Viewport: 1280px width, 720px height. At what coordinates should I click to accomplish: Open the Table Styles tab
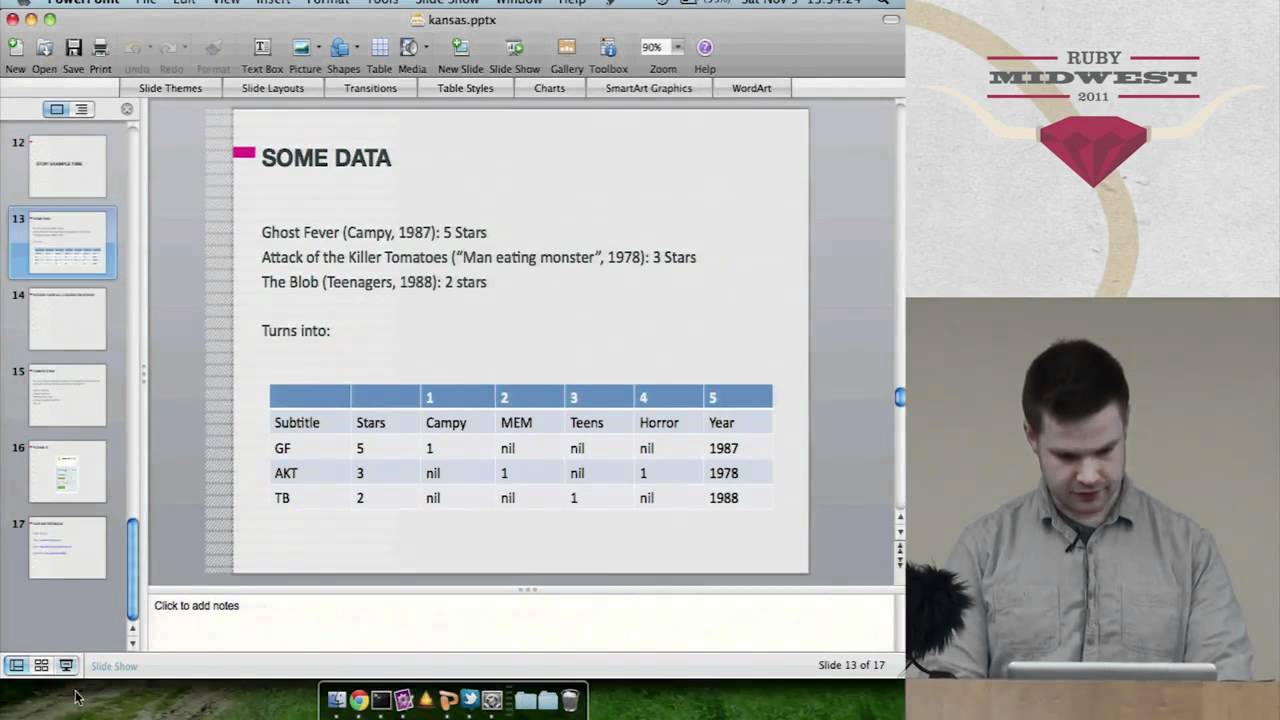click(x=465, y=88)
